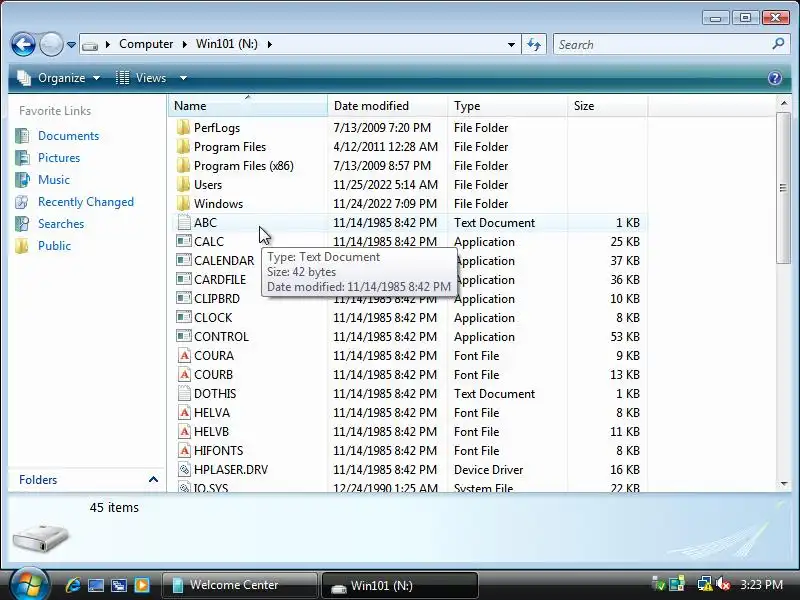This screenshot has width=800, height=600.
Task: Open the Pictures favorite link
Action: click(59, 158)
